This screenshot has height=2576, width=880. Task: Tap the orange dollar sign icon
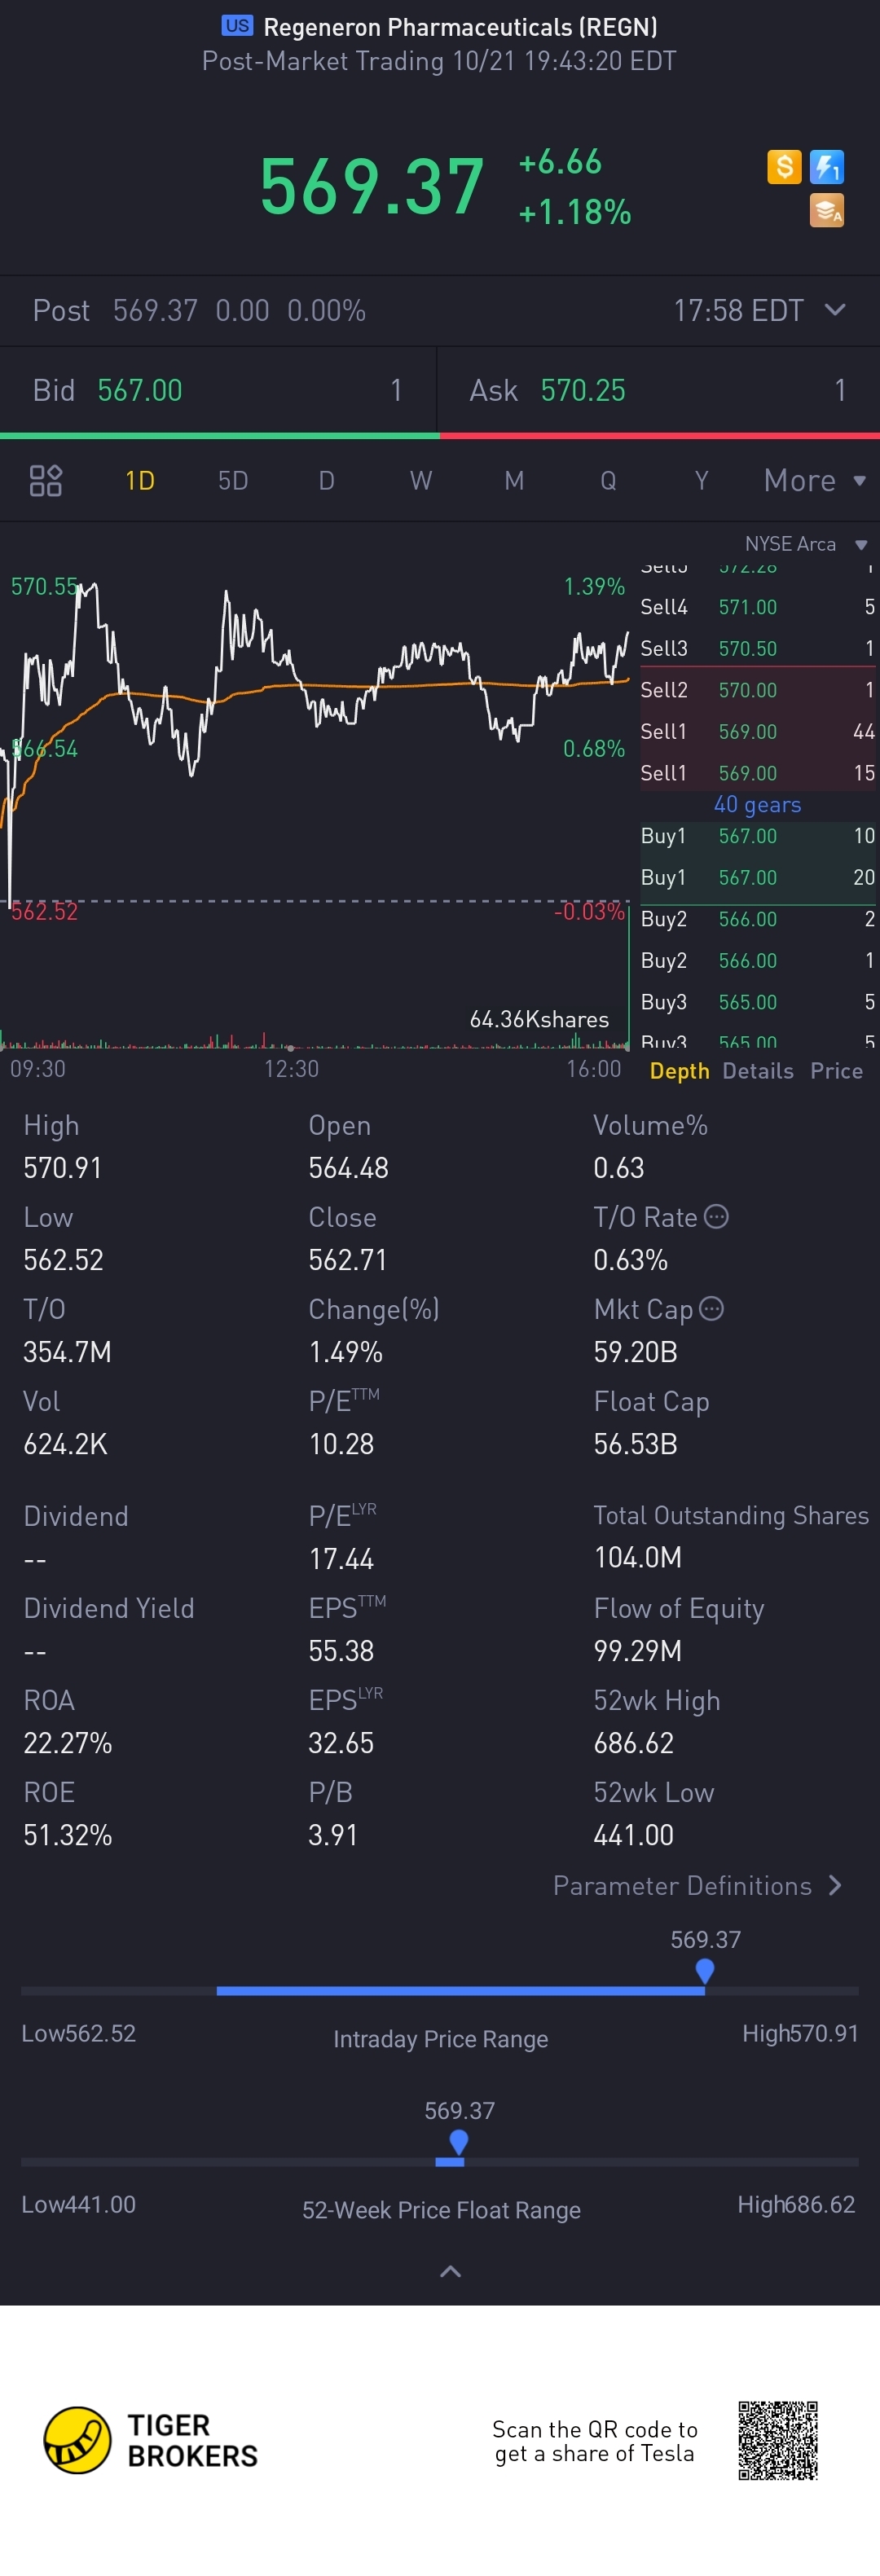784,166
